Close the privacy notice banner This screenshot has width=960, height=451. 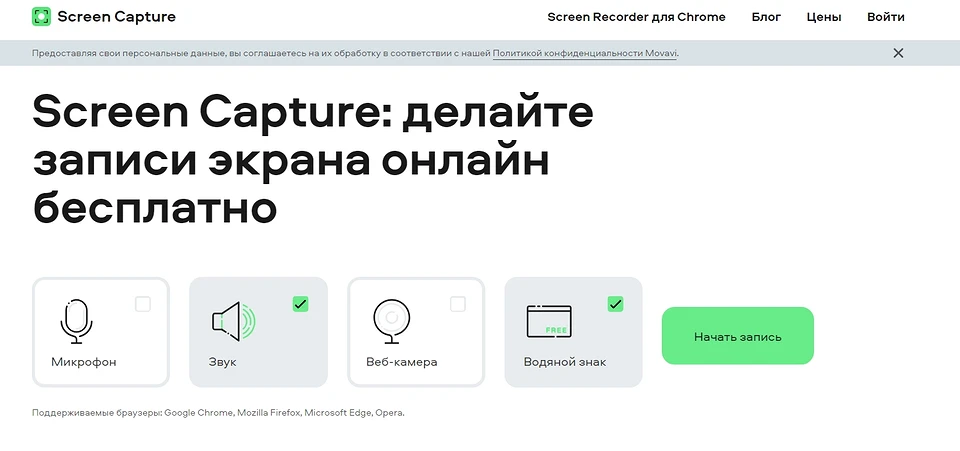tap(898, 53)
